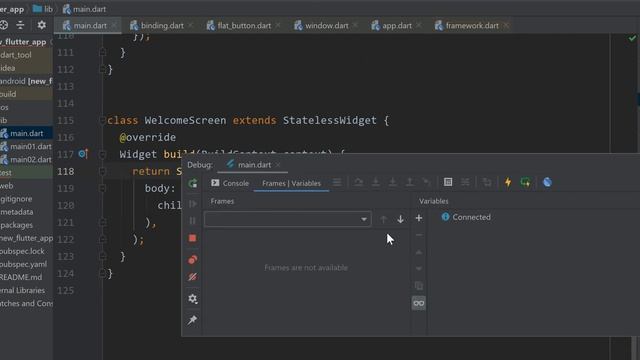Trigger Flutter Hot Restart green icon
640x360 pixels.
pos(525,182)
